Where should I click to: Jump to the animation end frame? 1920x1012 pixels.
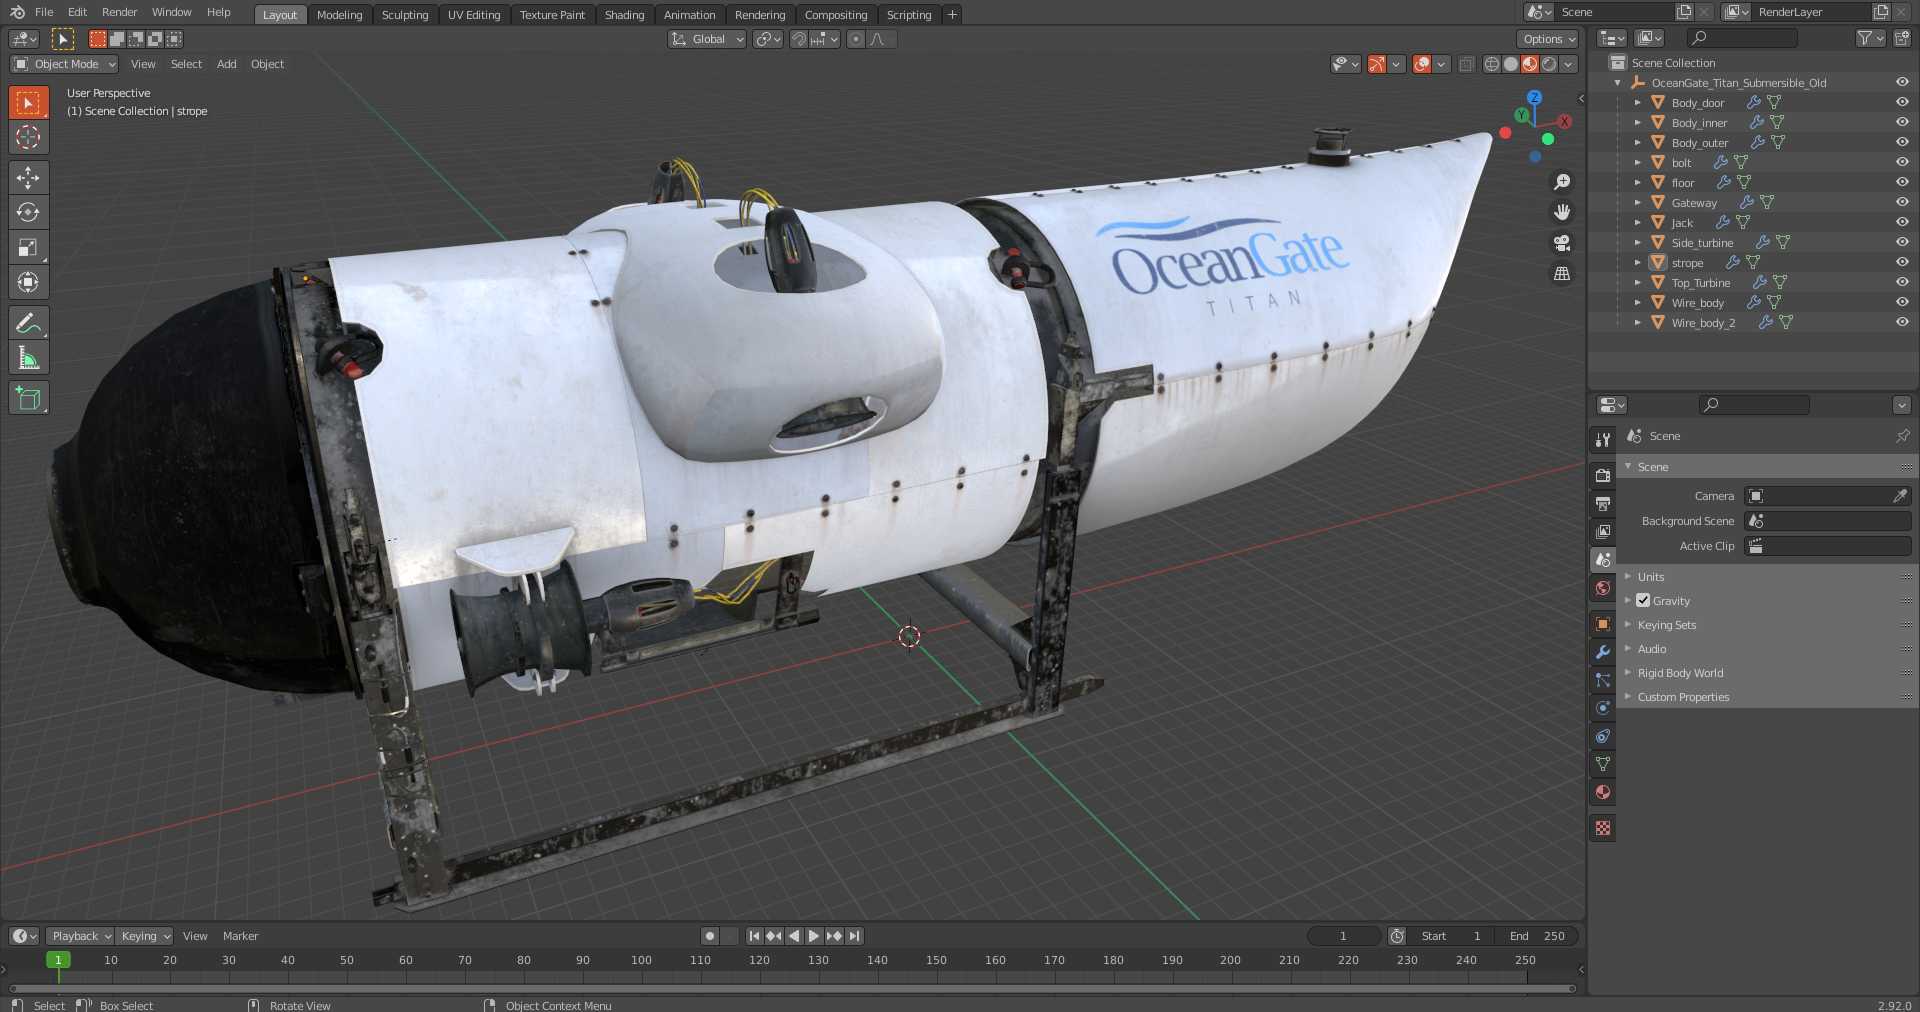point(854,936)
